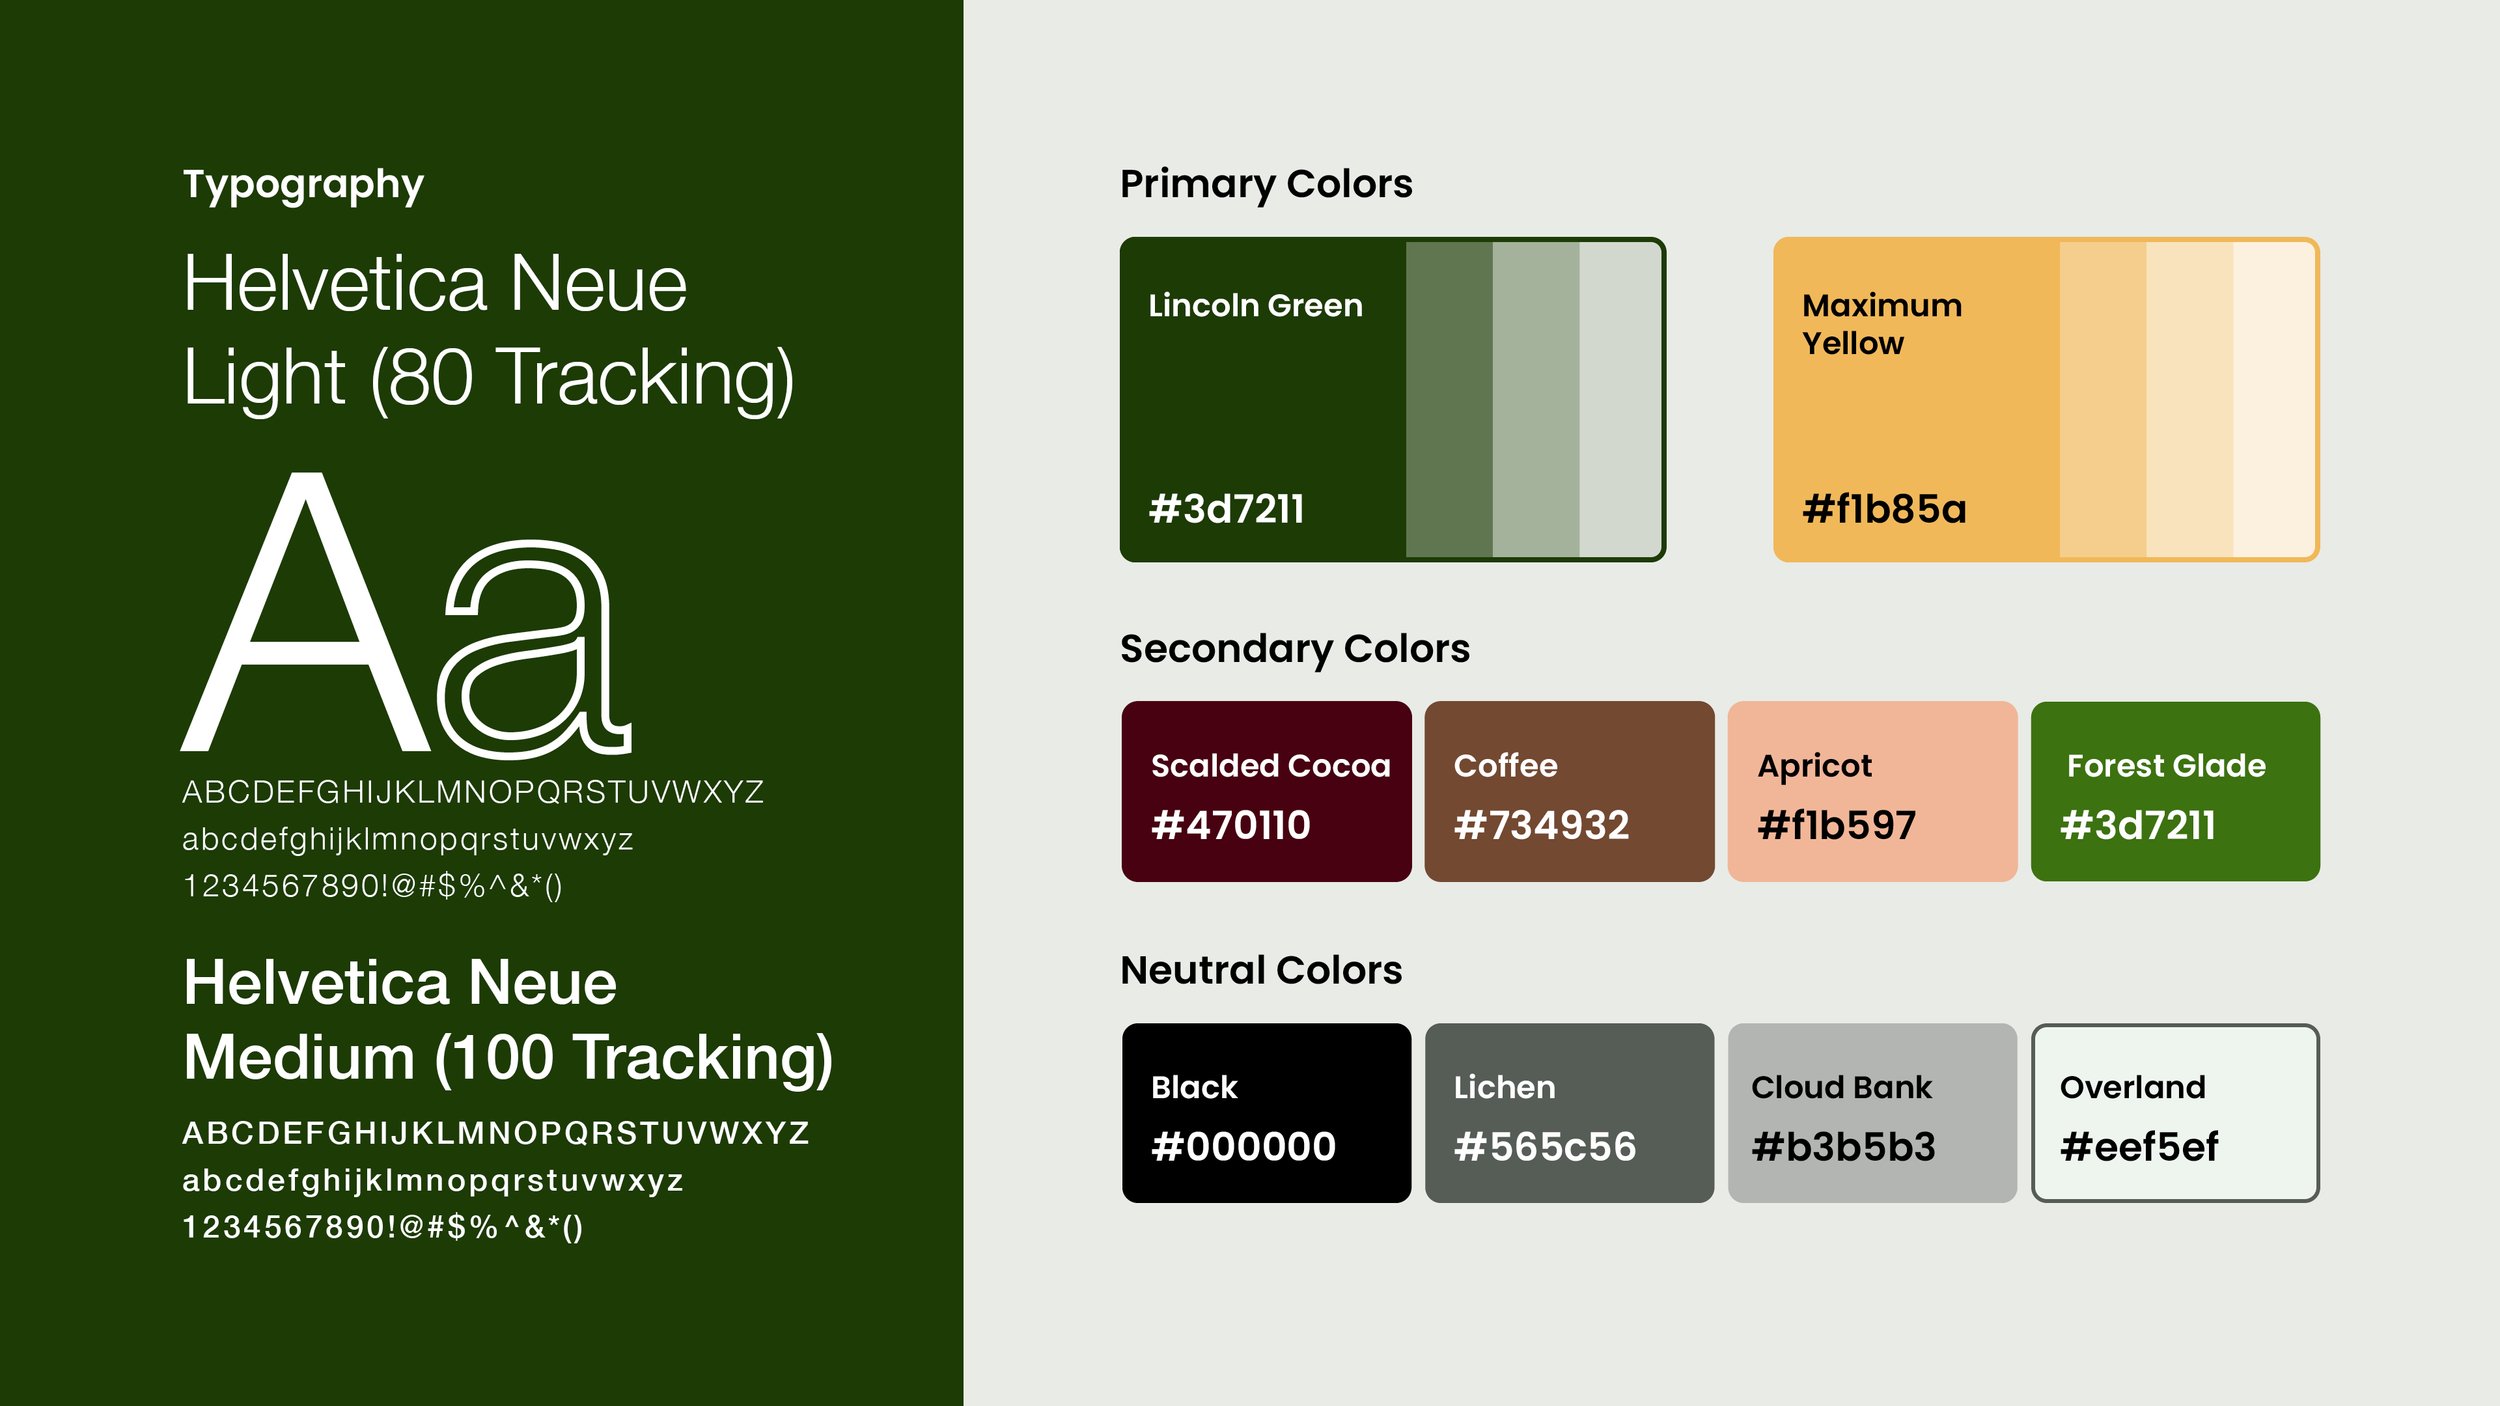
Task: Select the Maximum Yellow color swatch
Action: coord(1915,400)
